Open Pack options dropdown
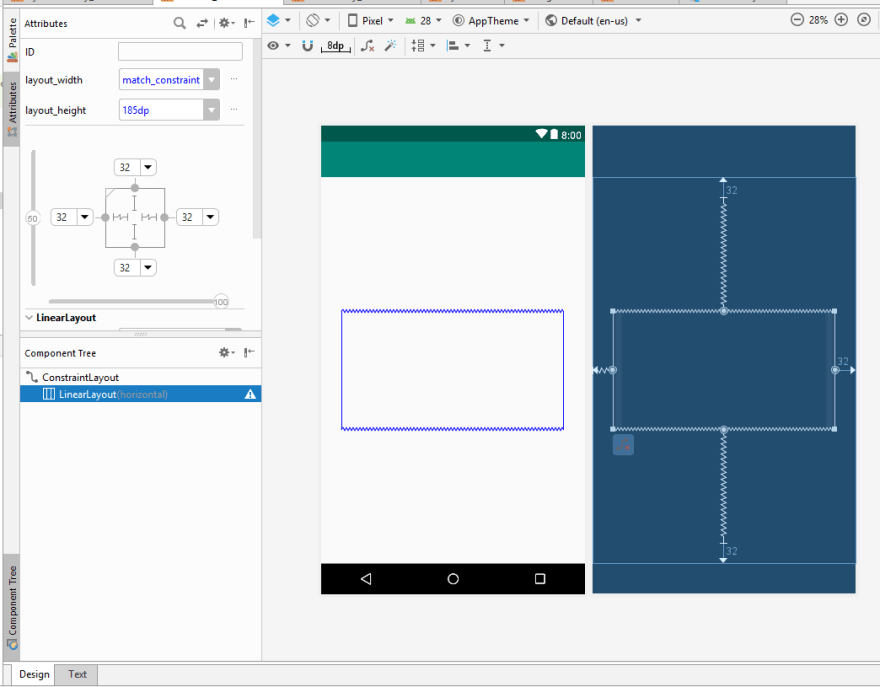The image size is (880, 687). point(423,45)
